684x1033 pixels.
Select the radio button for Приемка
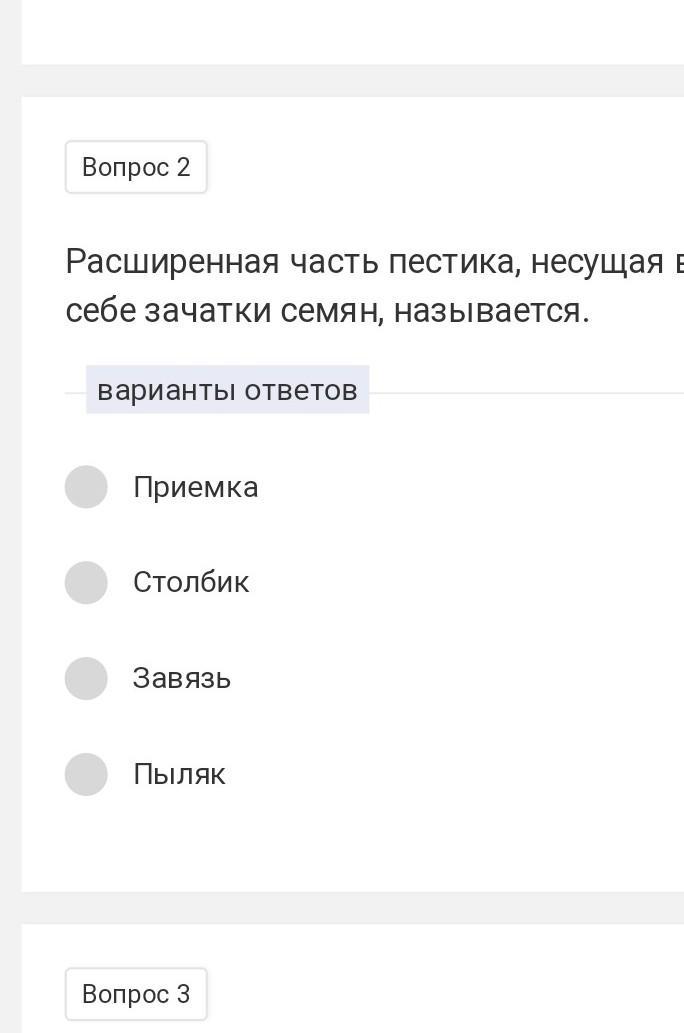click(86, 487)
